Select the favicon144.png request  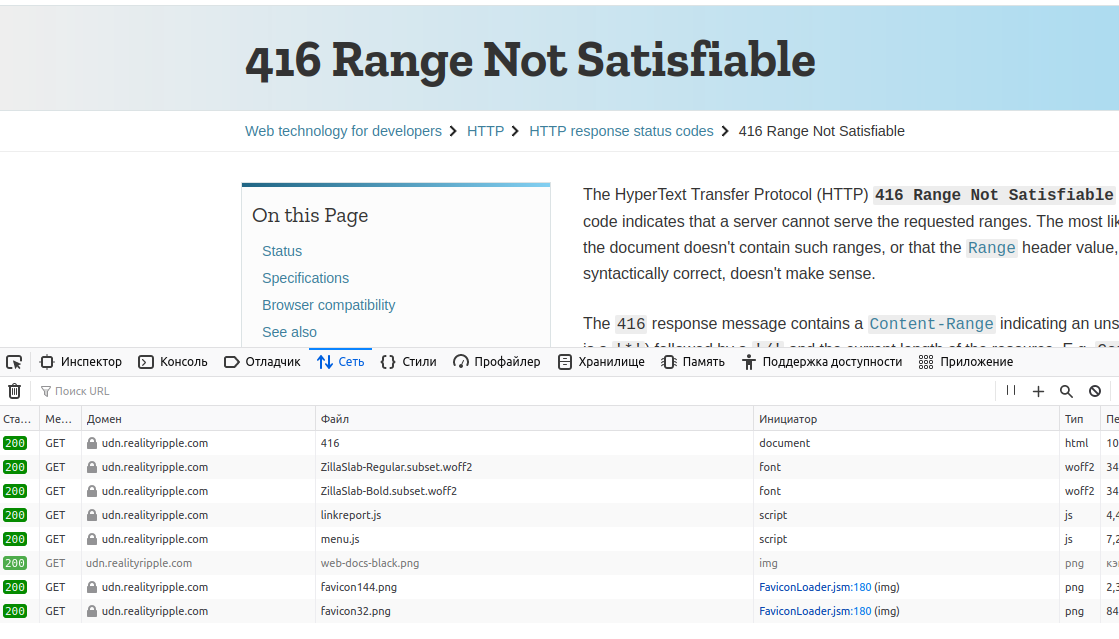[x=560, y=587]
